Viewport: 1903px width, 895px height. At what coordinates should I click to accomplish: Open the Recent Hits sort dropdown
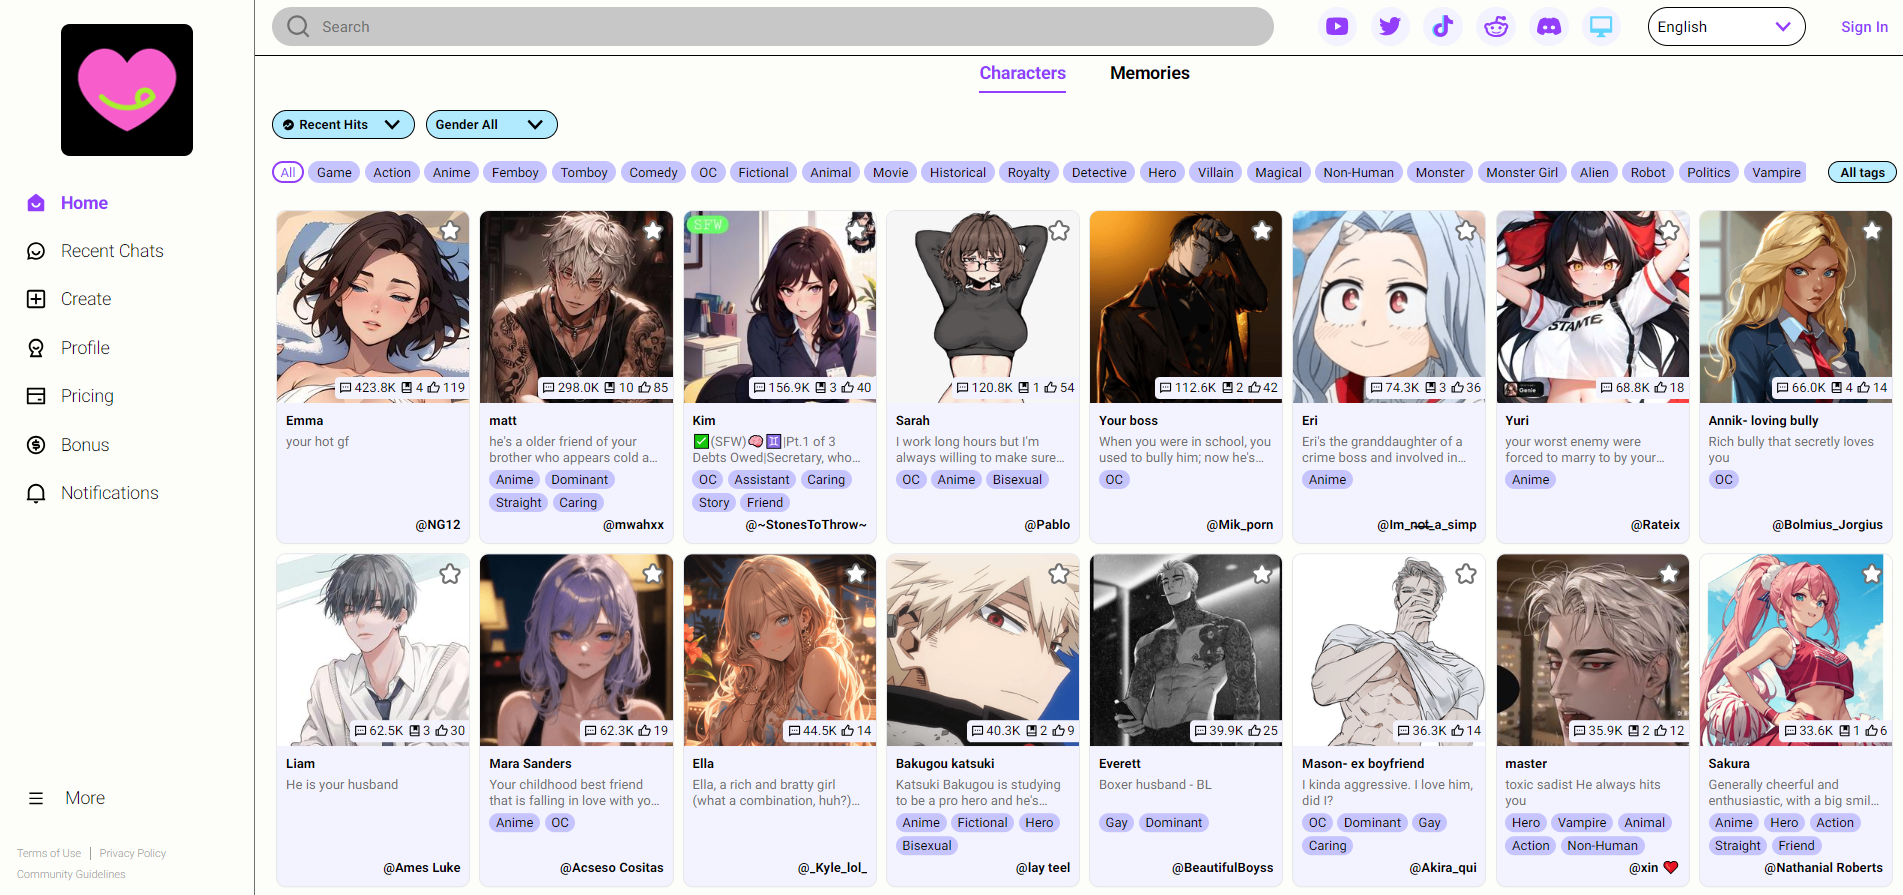(343, 124)
